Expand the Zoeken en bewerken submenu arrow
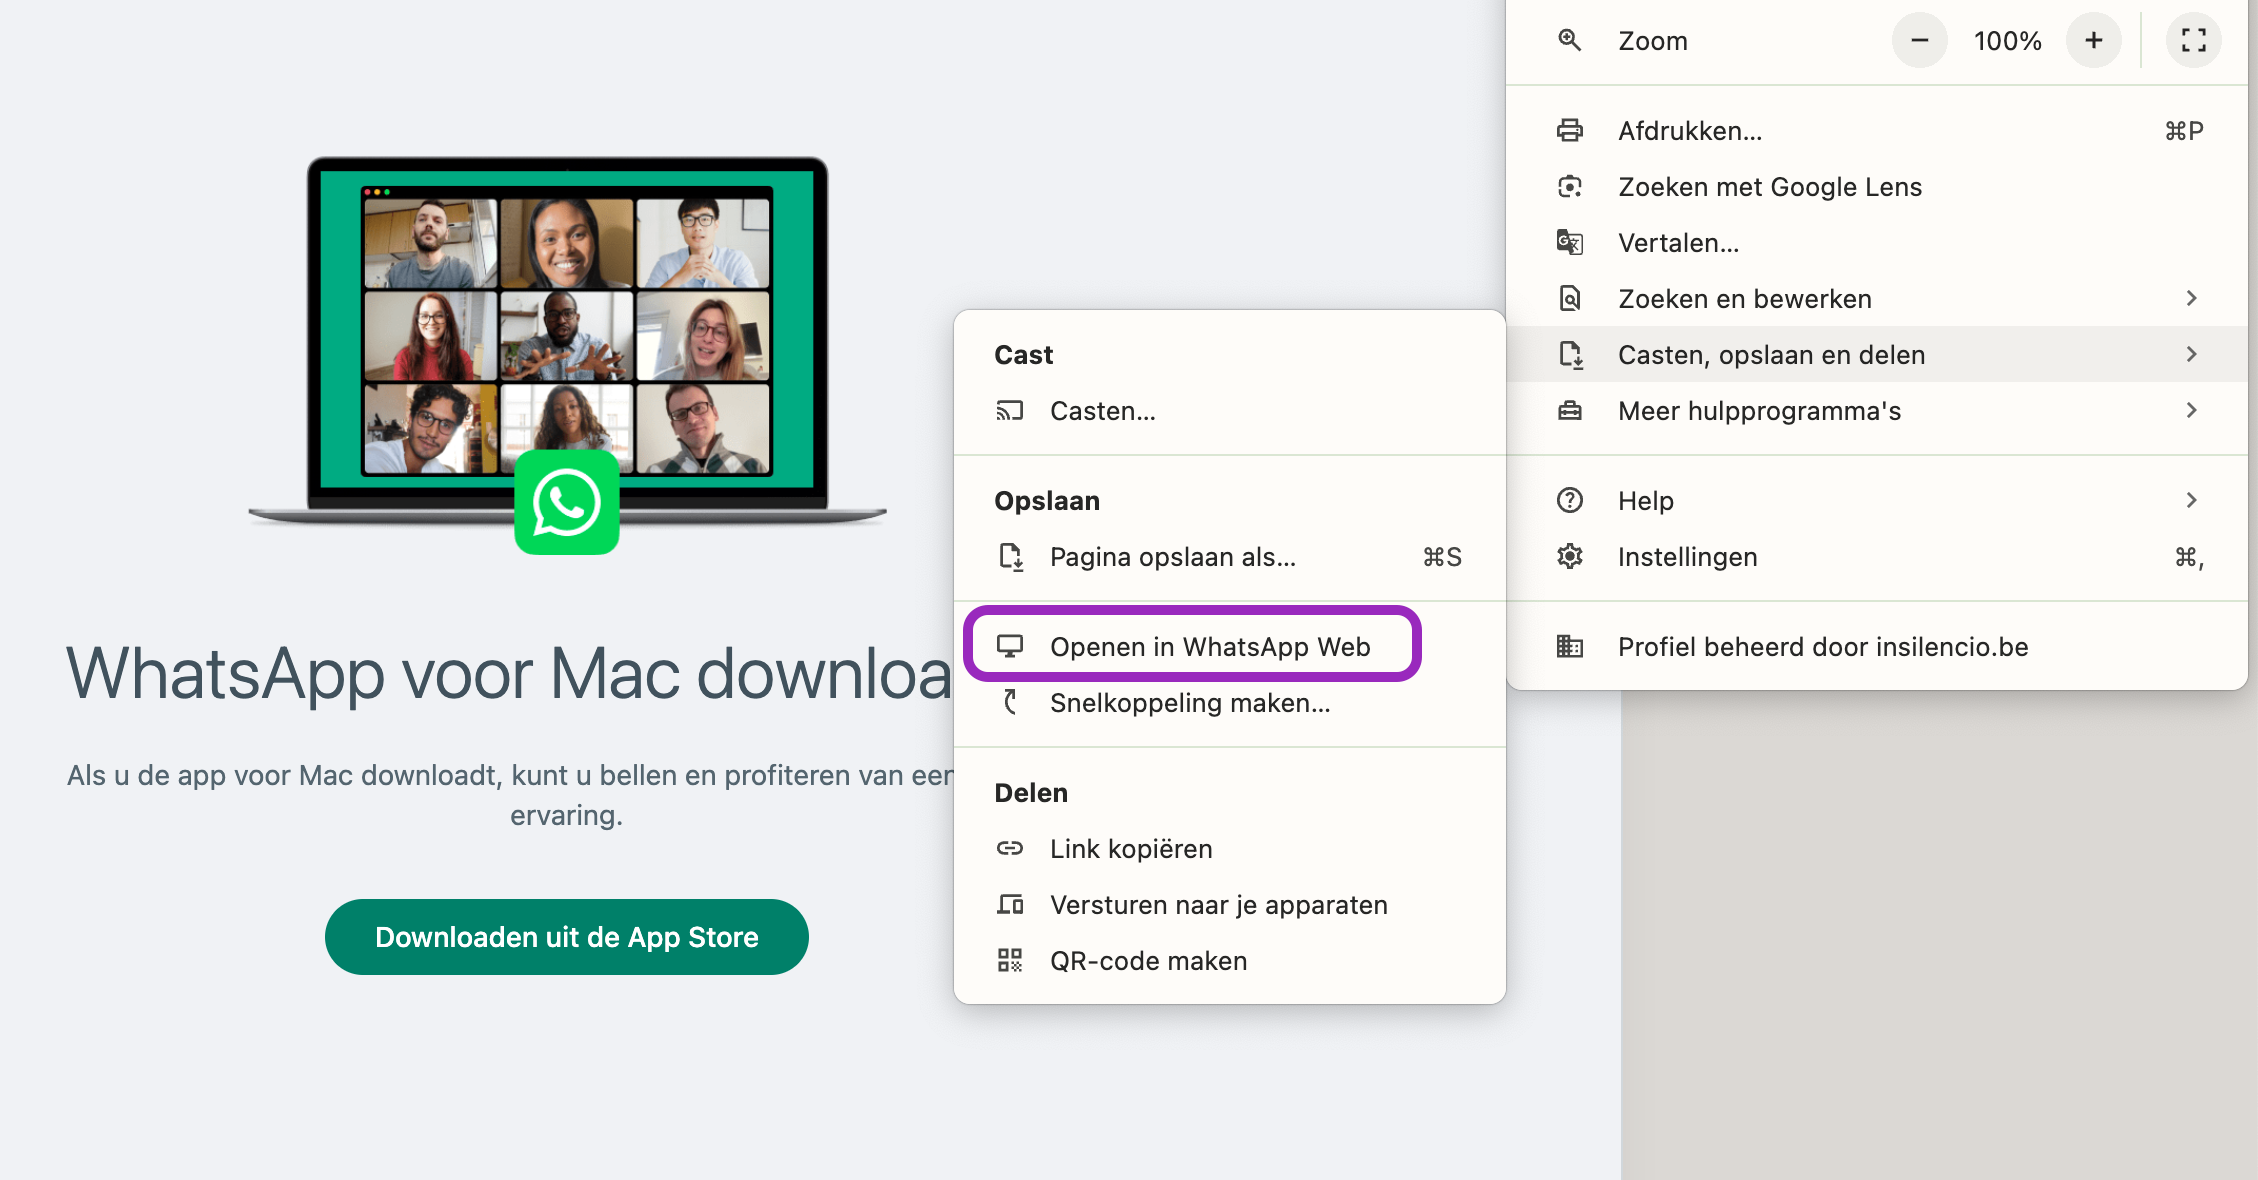 coord(2191,299)
